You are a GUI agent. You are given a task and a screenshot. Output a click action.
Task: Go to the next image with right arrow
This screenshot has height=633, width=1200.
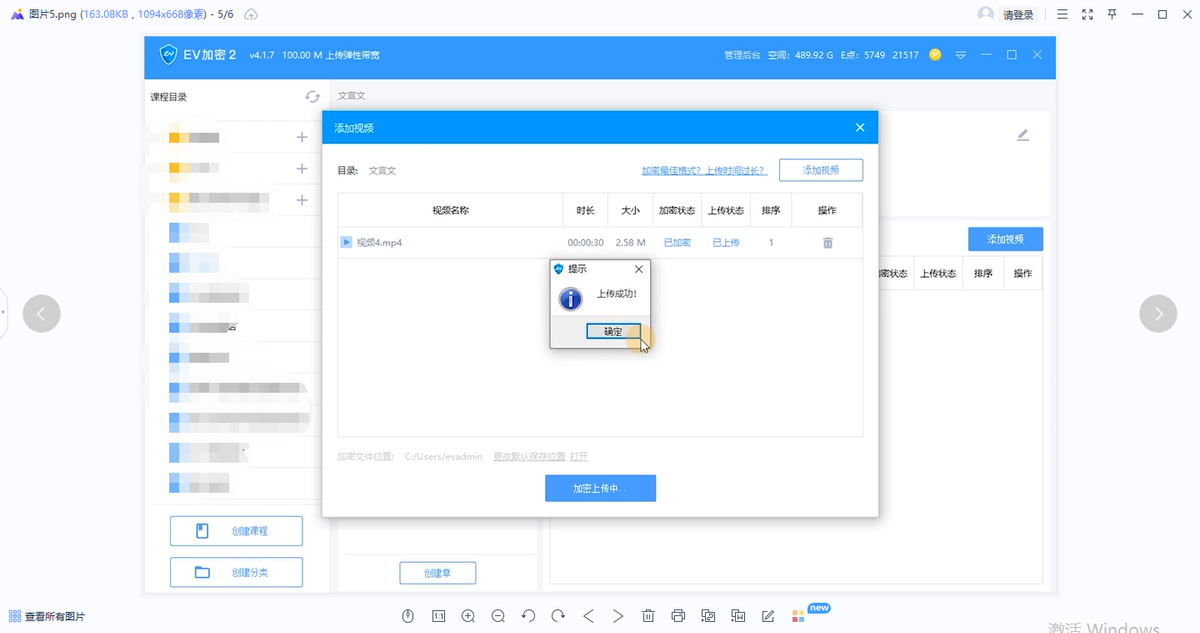coord(1158,314)
